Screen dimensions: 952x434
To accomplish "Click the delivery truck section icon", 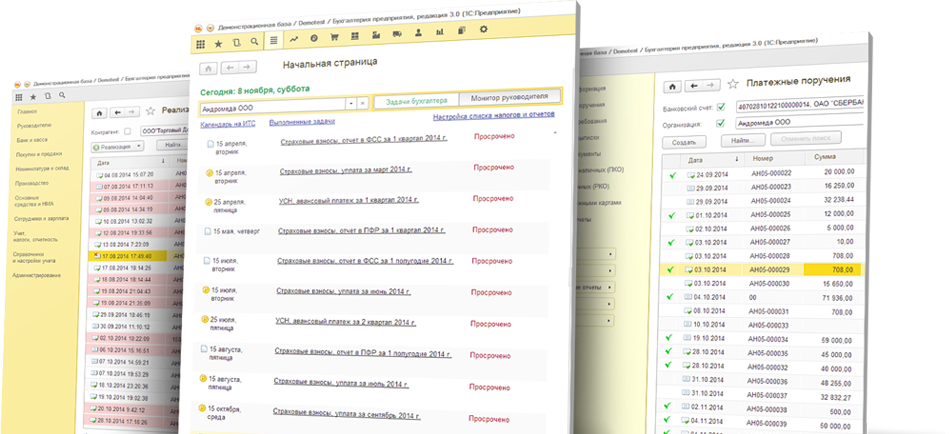I will pyautogui.click(x=397, y=34).
